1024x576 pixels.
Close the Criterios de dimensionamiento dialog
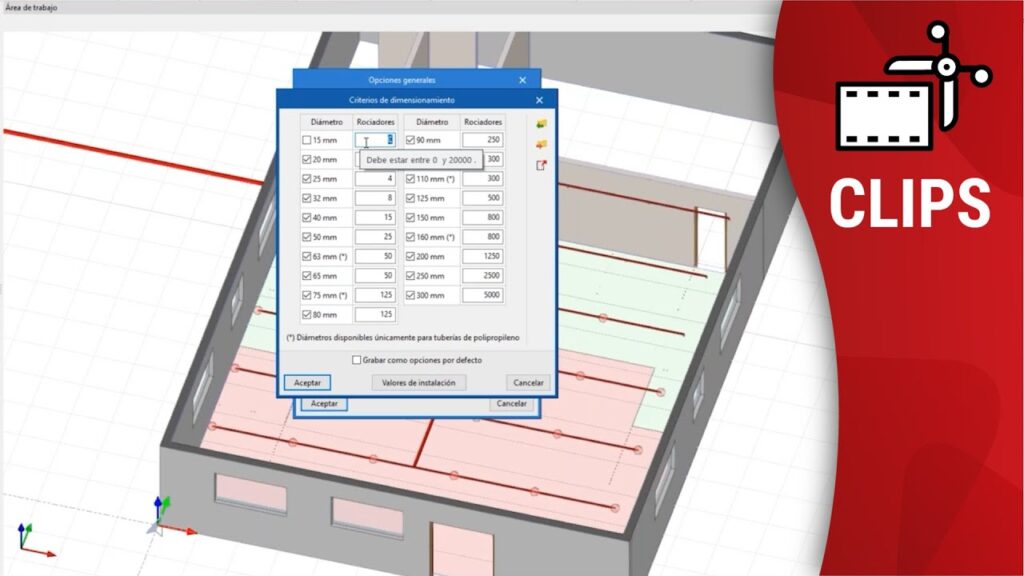tap(540, 100)
